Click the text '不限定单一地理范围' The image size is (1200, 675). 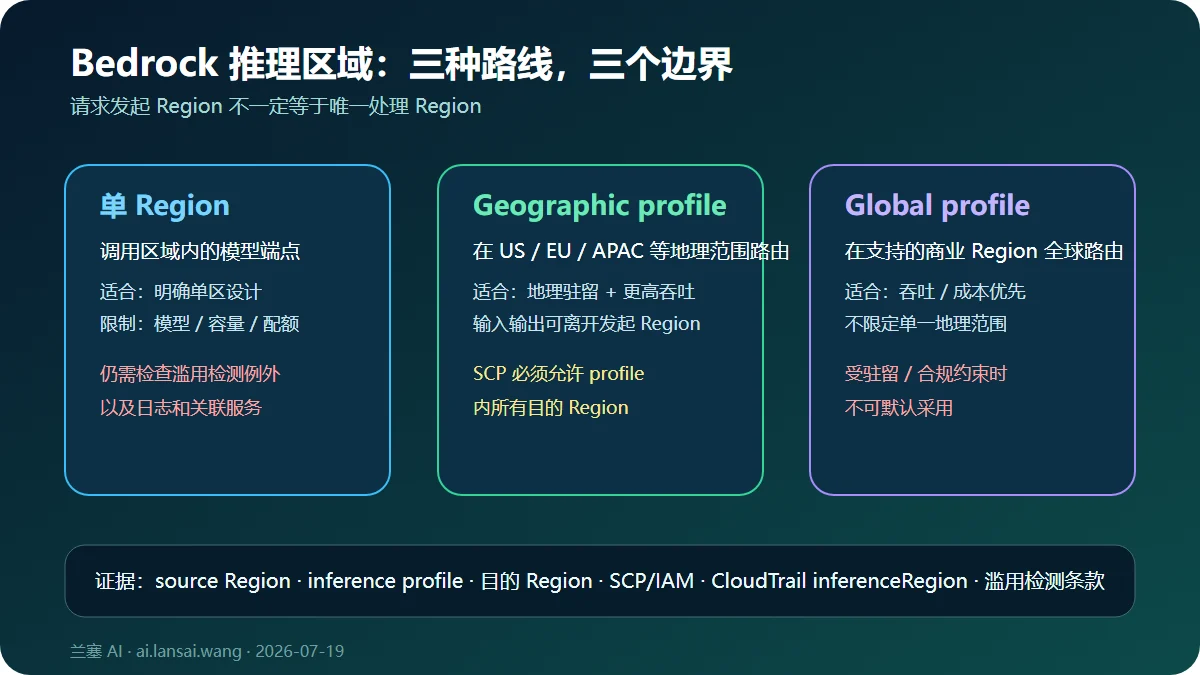[x=925, y=324]
